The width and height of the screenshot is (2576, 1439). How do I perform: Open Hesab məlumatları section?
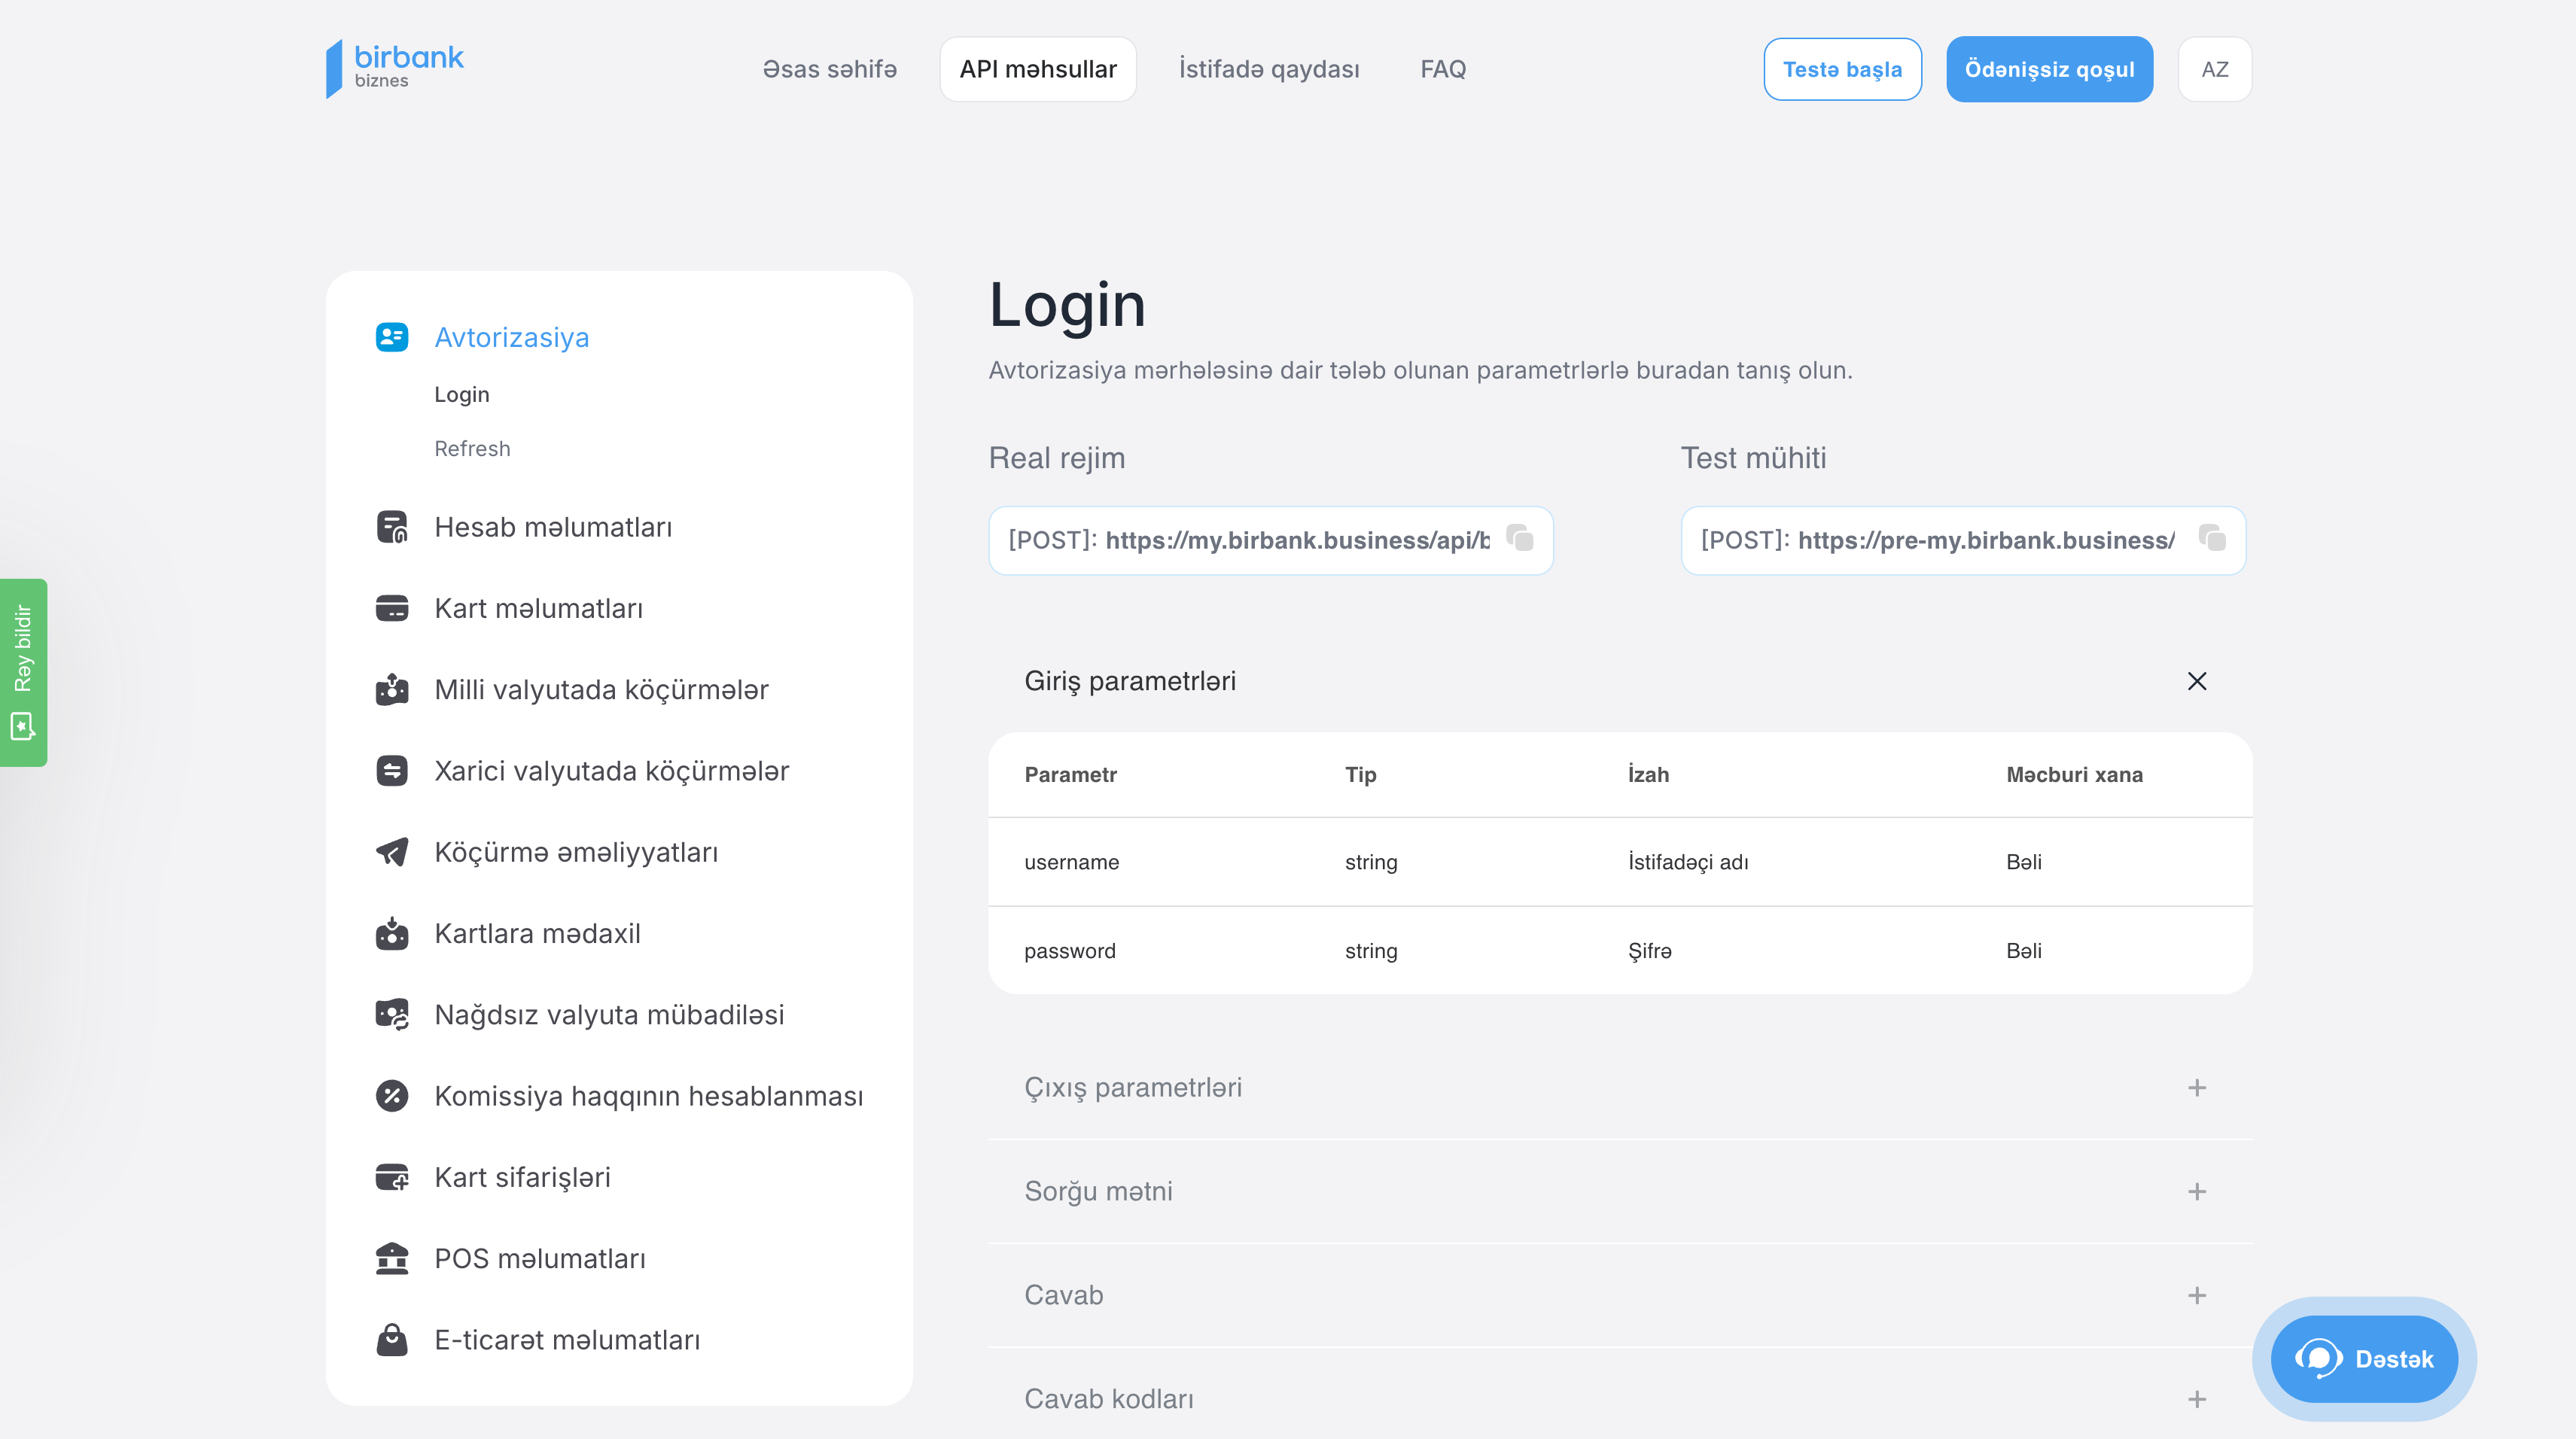553,527
